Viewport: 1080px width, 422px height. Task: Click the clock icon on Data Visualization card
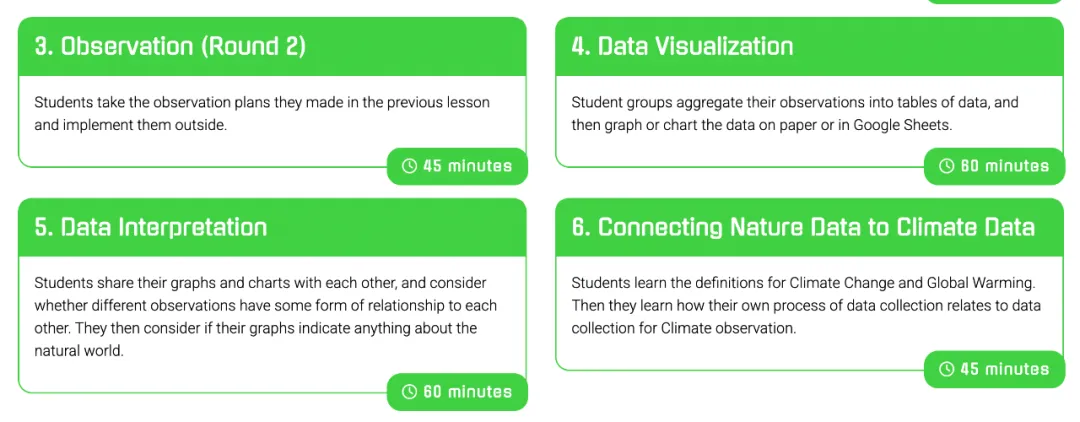(x=946, y=166)
